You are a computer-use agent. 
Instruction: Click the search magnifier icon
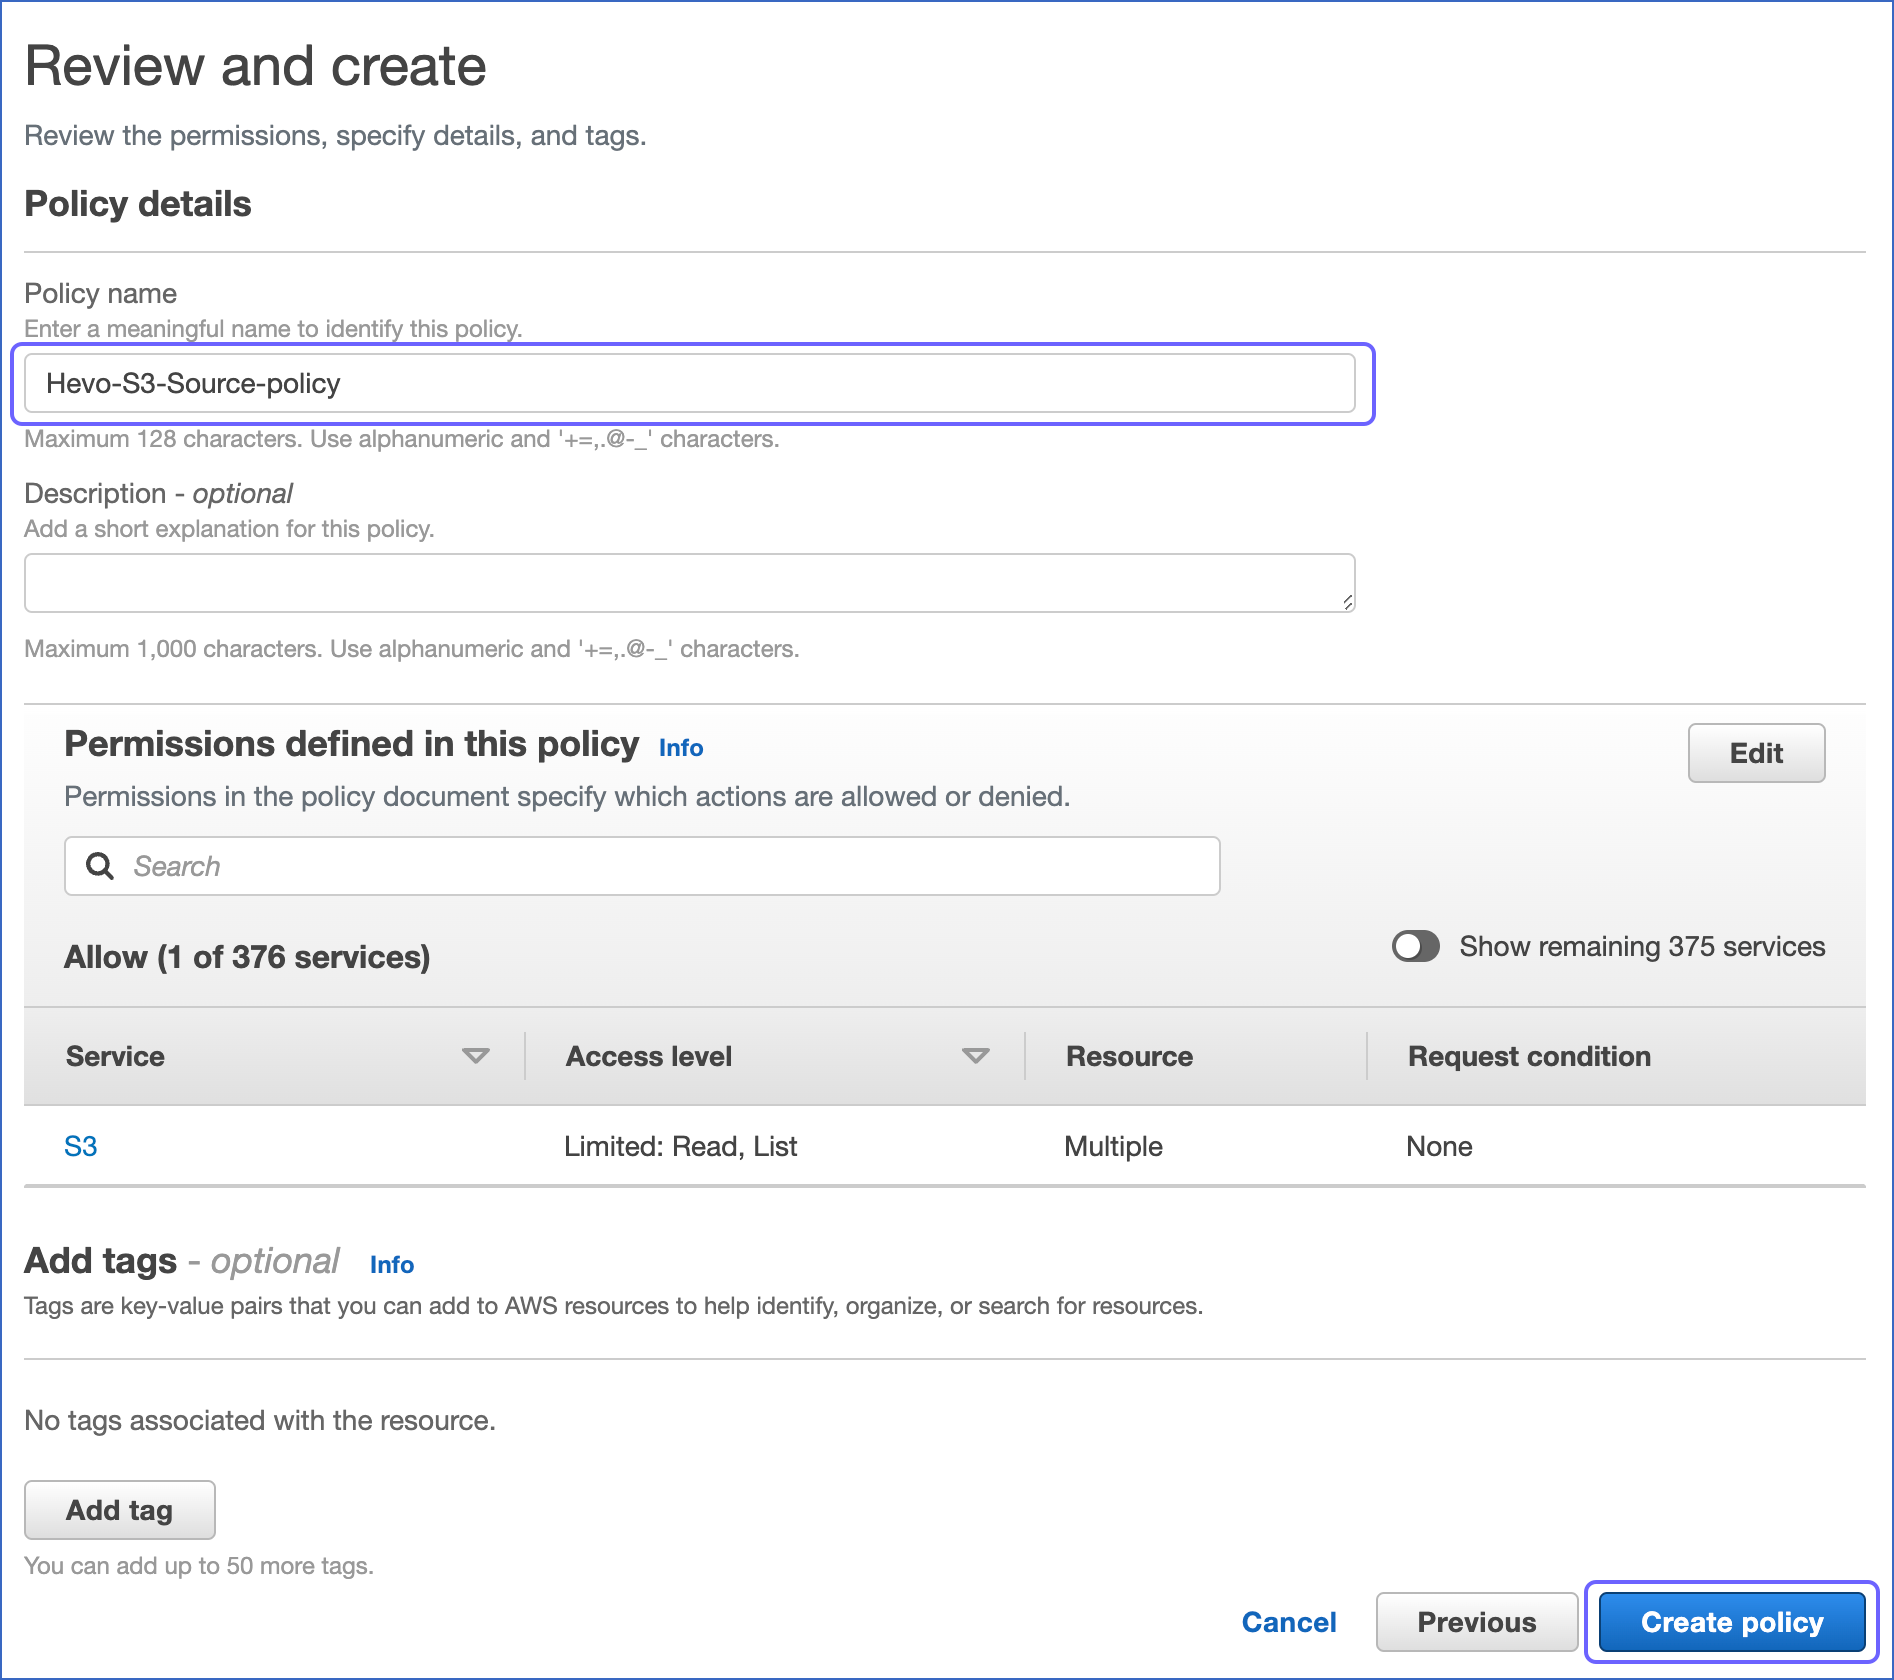100,866
